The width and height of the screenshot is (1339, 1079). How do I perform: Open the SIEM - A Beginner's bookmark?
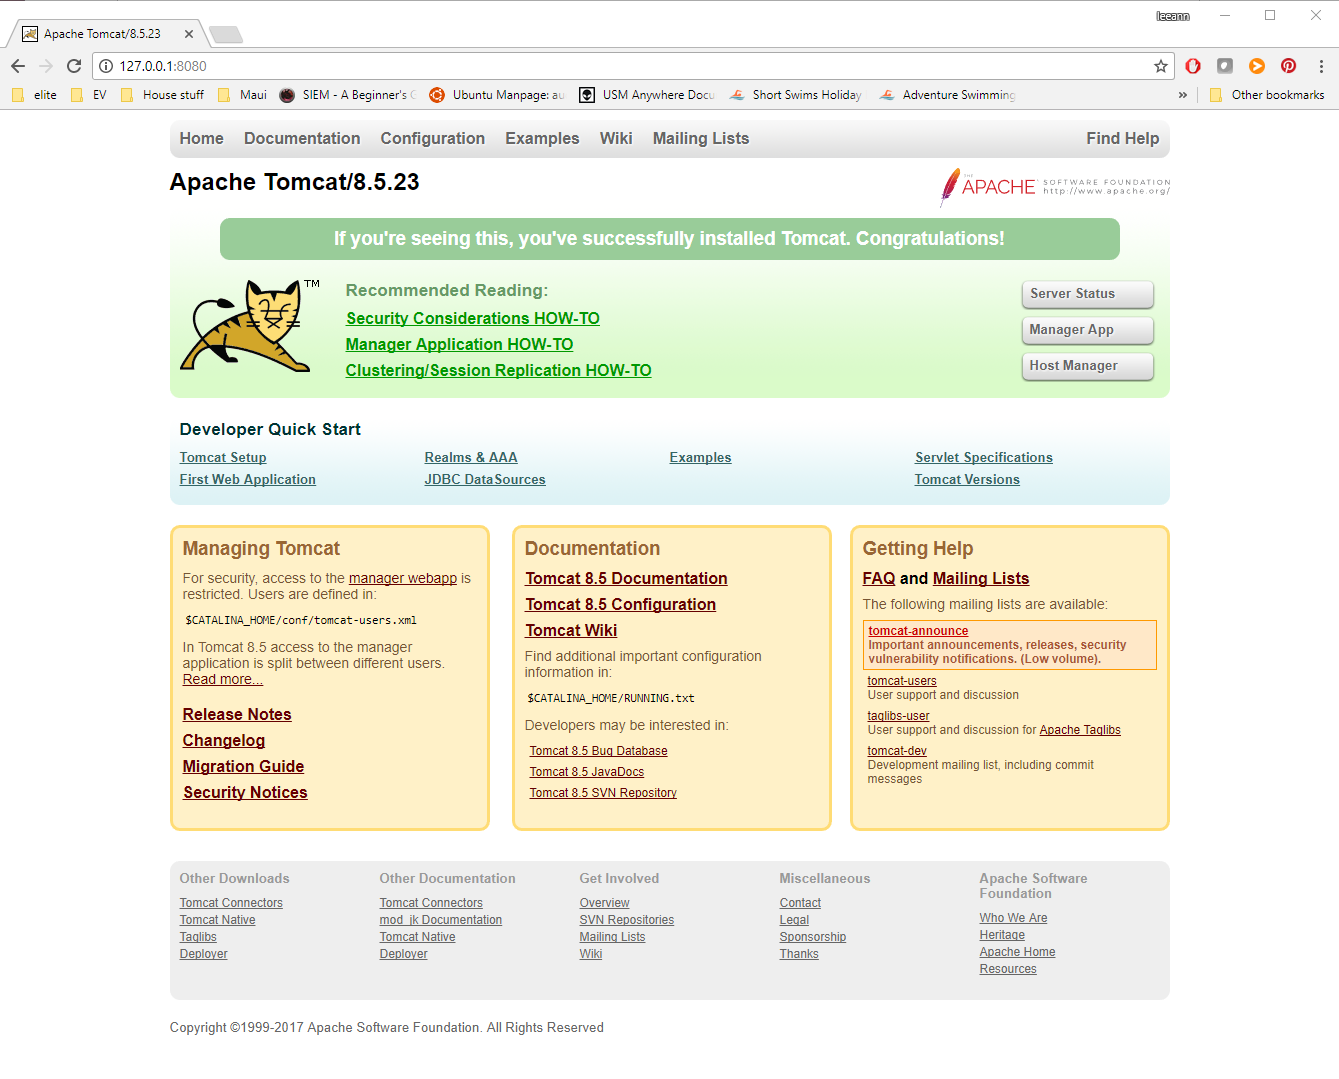[x=348, y=95]
